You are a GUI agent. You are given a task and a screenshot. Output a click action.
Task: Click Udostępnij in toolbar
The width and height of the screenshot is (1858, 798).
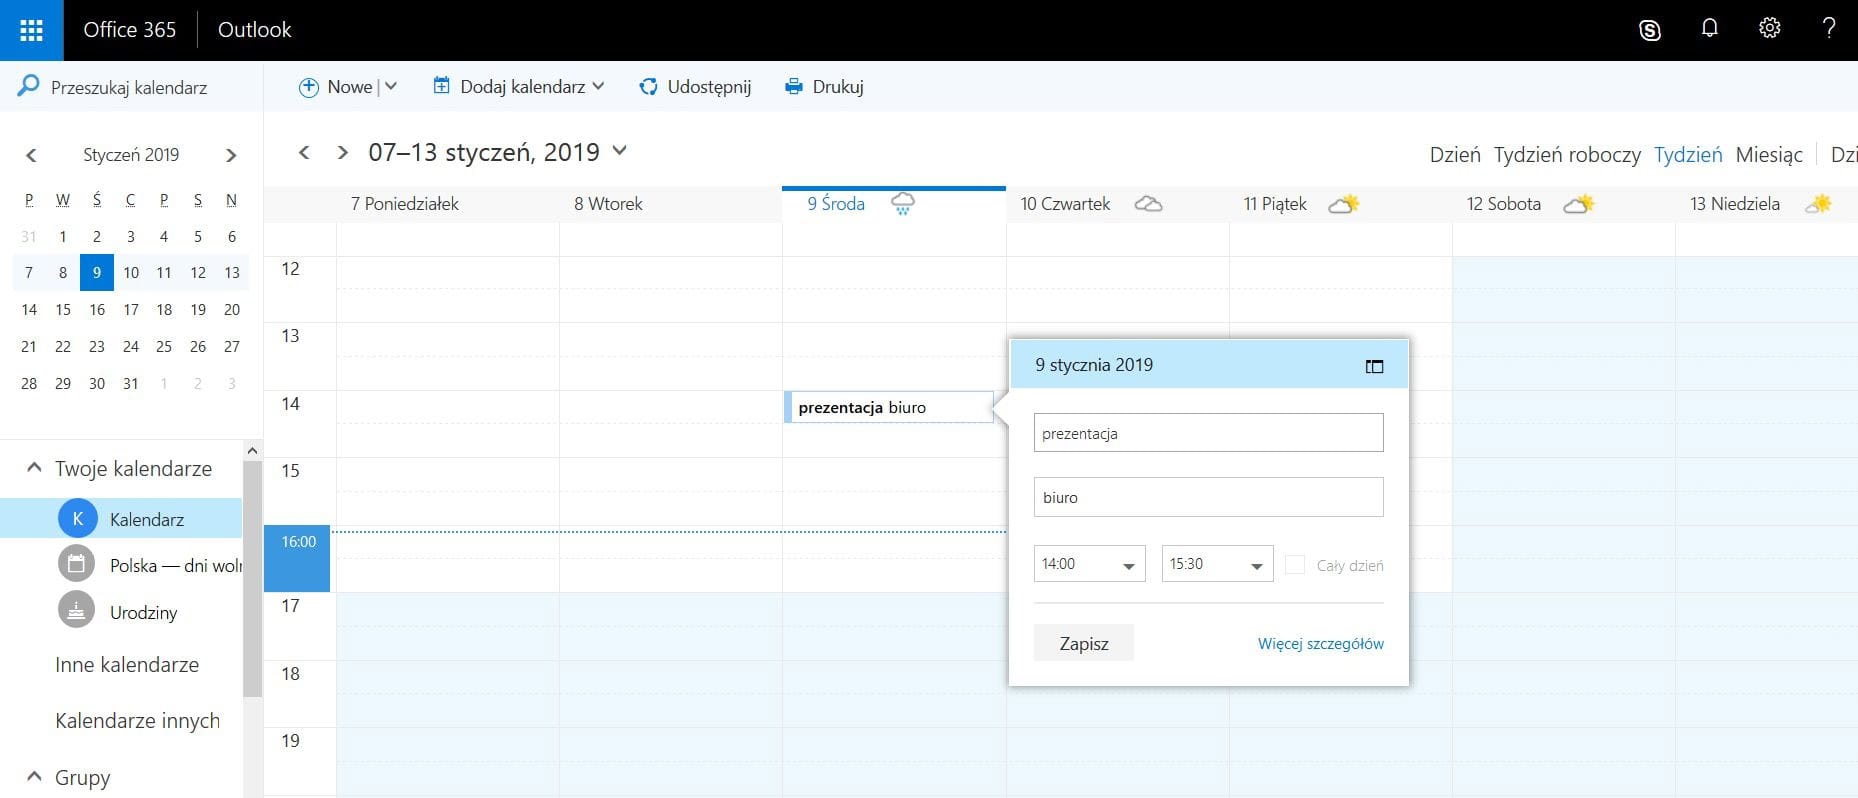coord(709,87)
